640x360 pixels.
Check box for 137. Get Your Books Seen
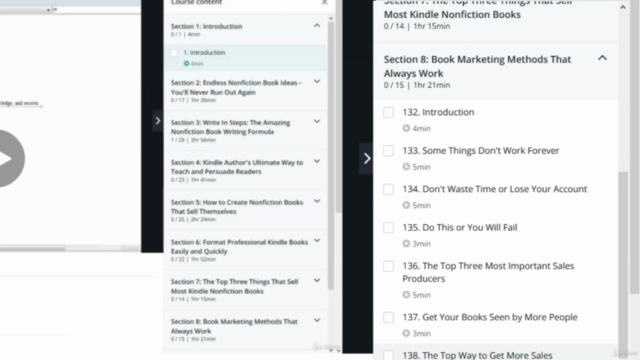pos(389,317)
